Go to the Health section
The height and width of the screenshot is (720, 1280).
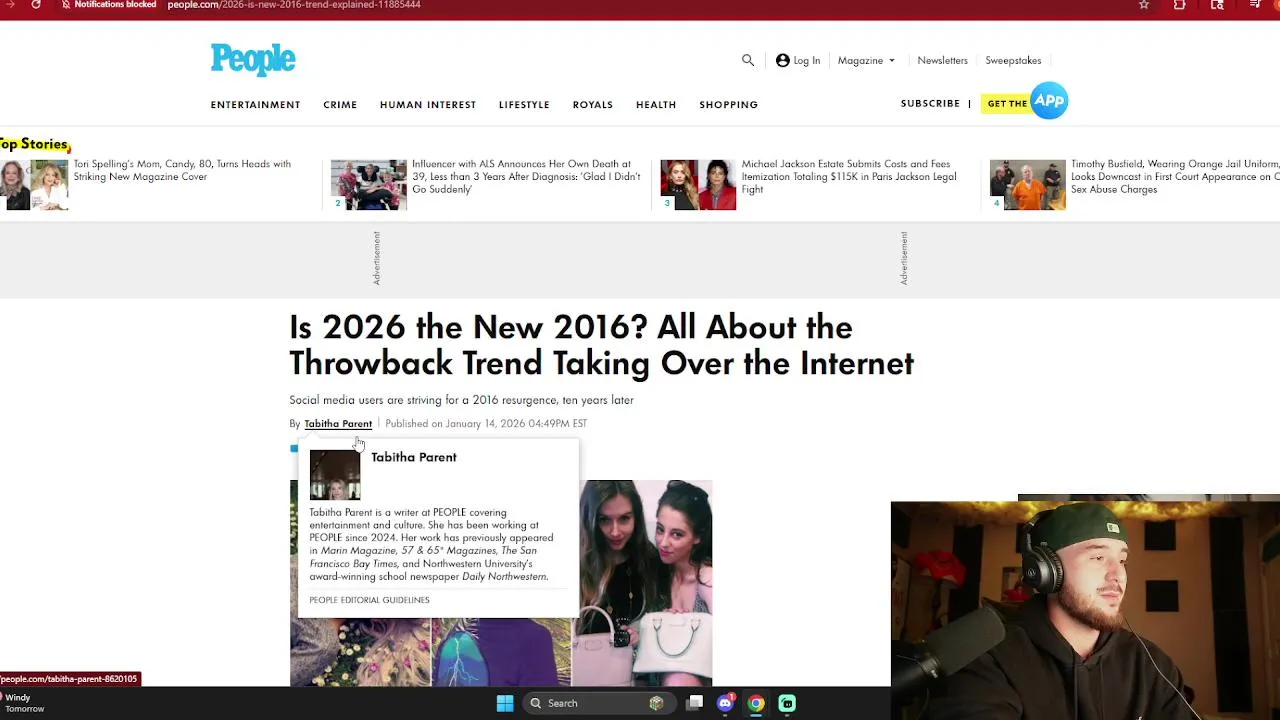656,104
